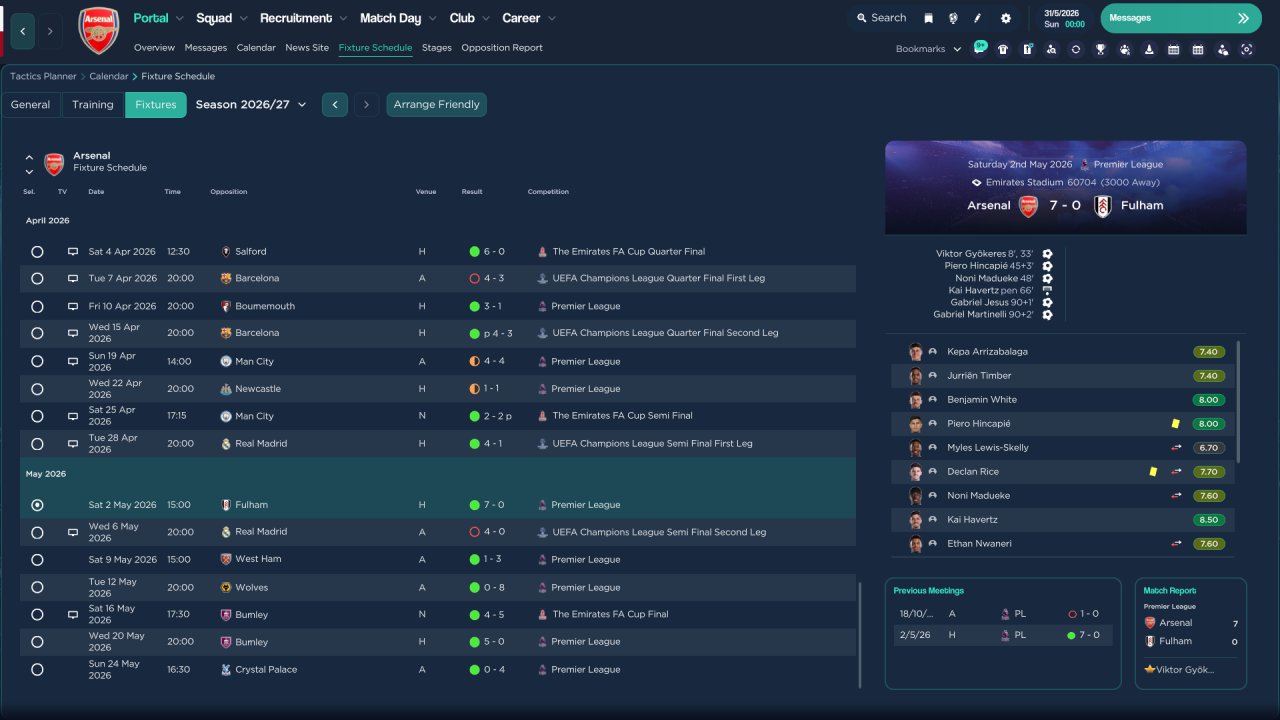The image size is (1280, 720).
Task: Click the Crystal Palace club badge
Action: 226,669
